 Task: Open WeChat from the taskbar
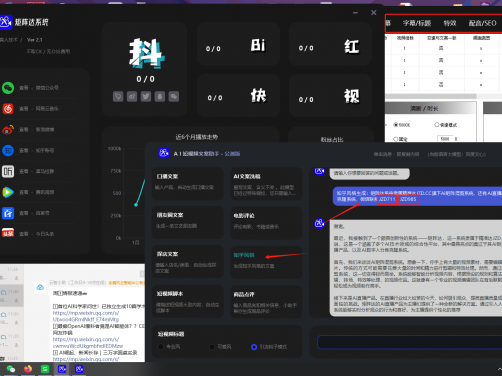(11, 369)
